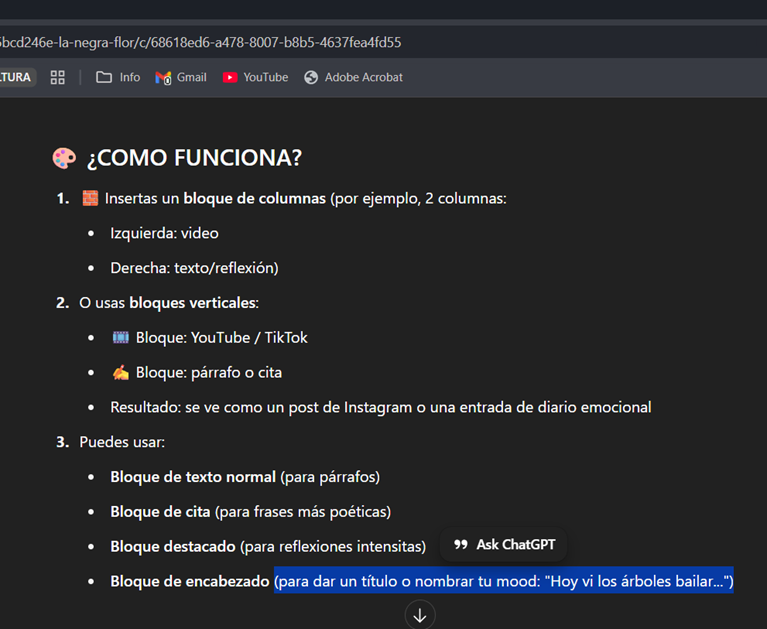Click the address bar URL
767x629 pixels.
pos(200,42)
